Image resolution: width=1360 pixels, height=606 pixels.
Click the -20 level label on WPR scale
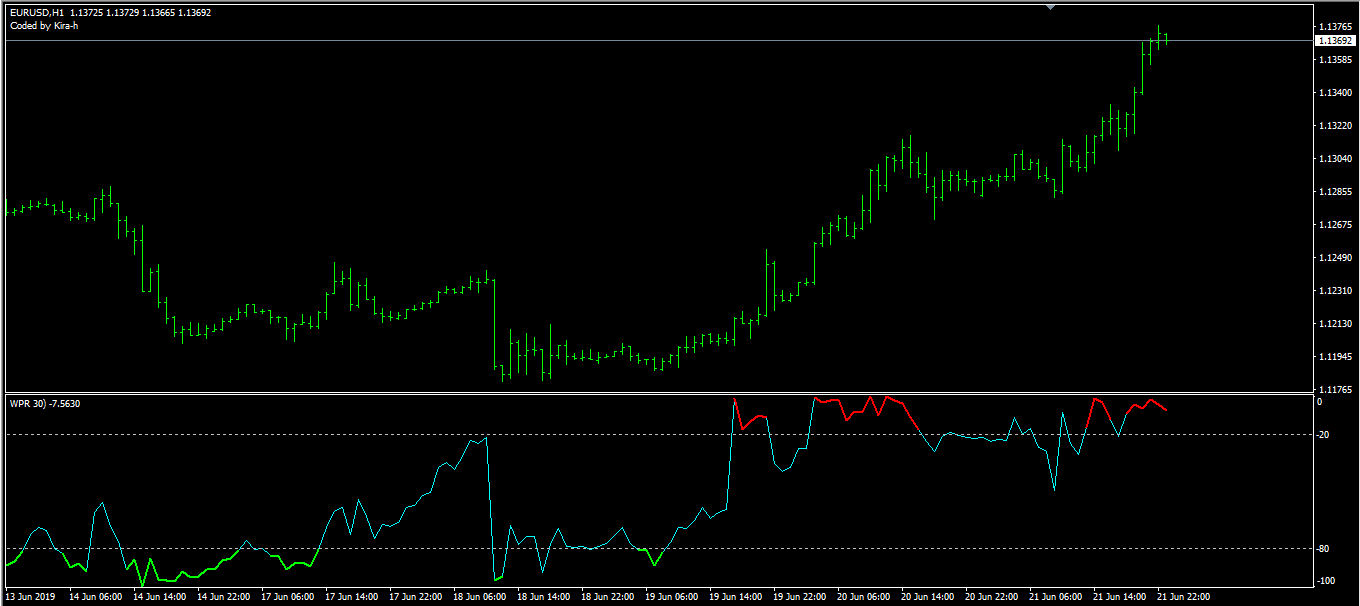point(1324,435)
